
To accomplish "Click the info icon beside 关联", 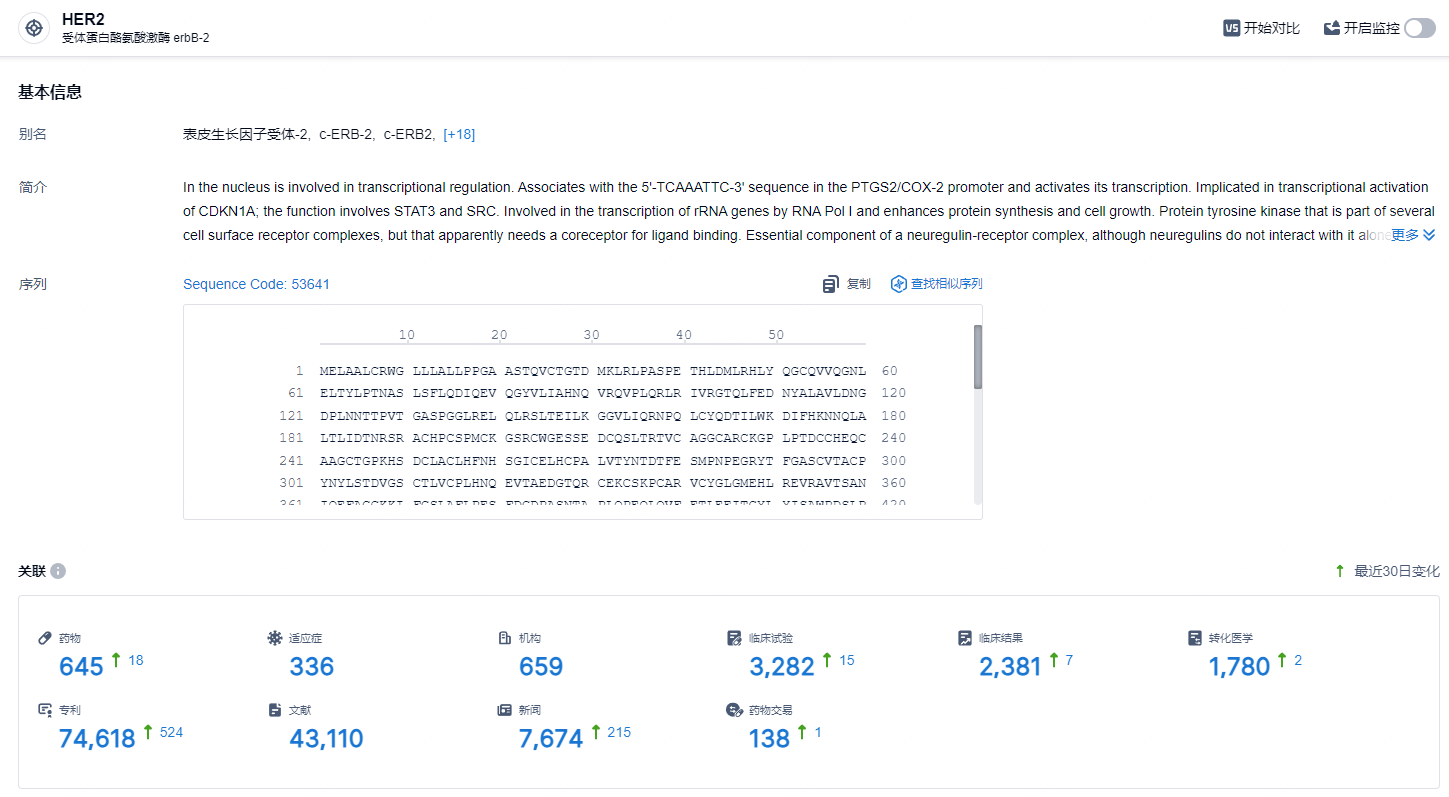I will [58, 571].
